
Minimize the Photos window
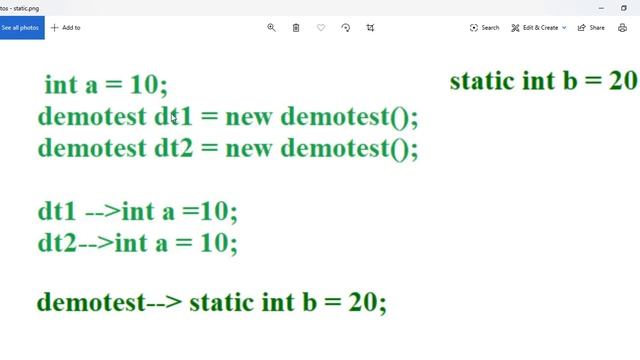point(601,8)
